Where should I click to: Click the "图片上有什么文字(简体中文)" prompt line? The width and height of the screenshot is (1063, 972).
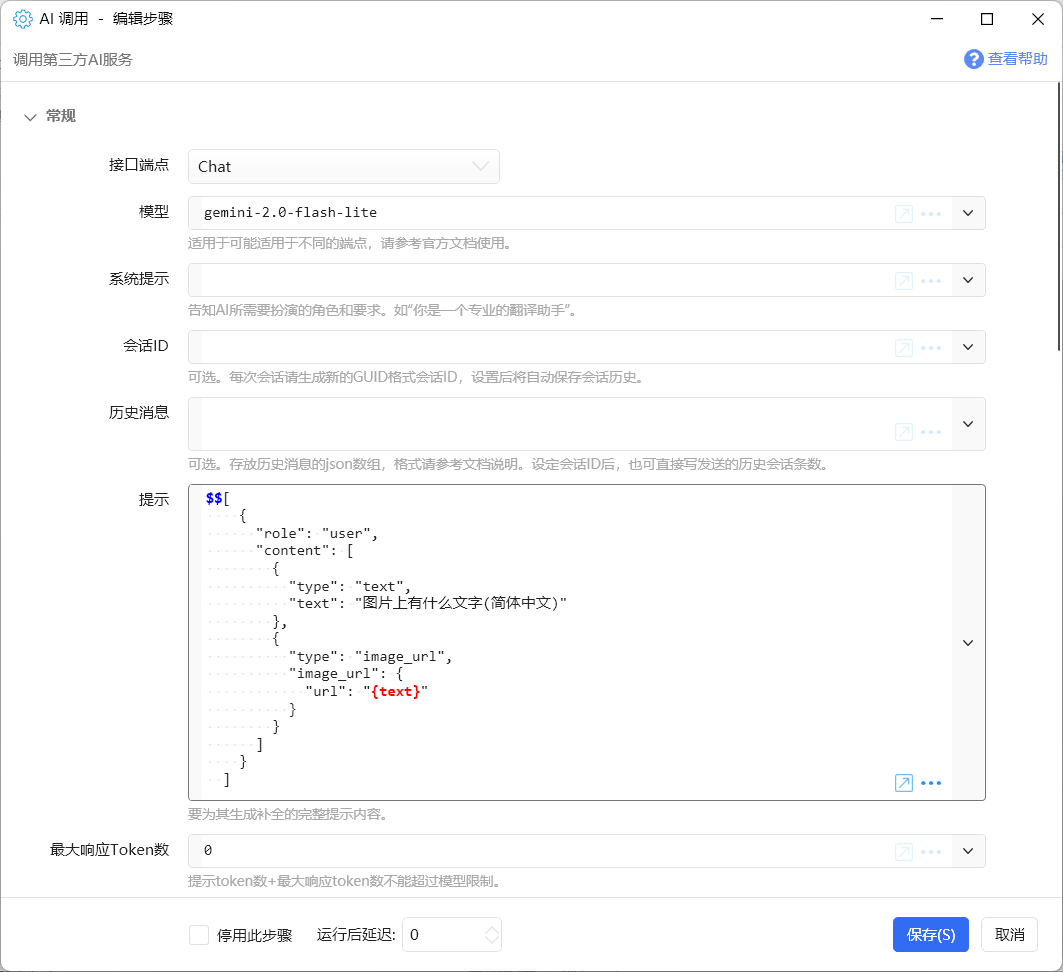pyautogui.click(x=427, y=603)
